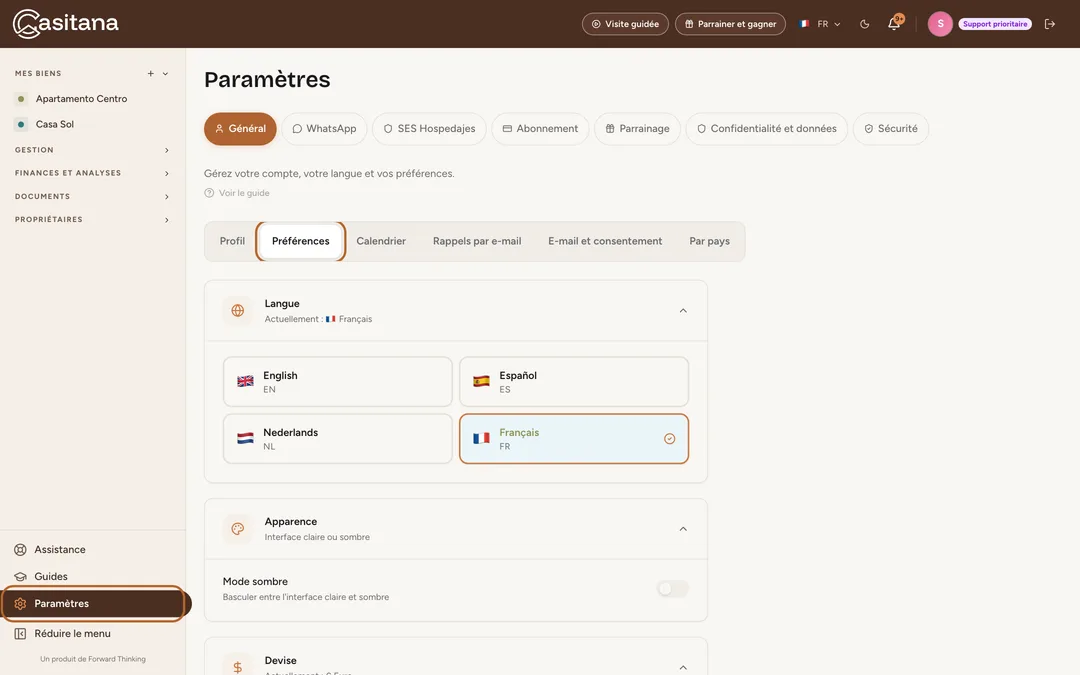Click the Support prioritaire badge
Image resolution: width=1080 pixels, height=675 pixels.
coord(995,24)
